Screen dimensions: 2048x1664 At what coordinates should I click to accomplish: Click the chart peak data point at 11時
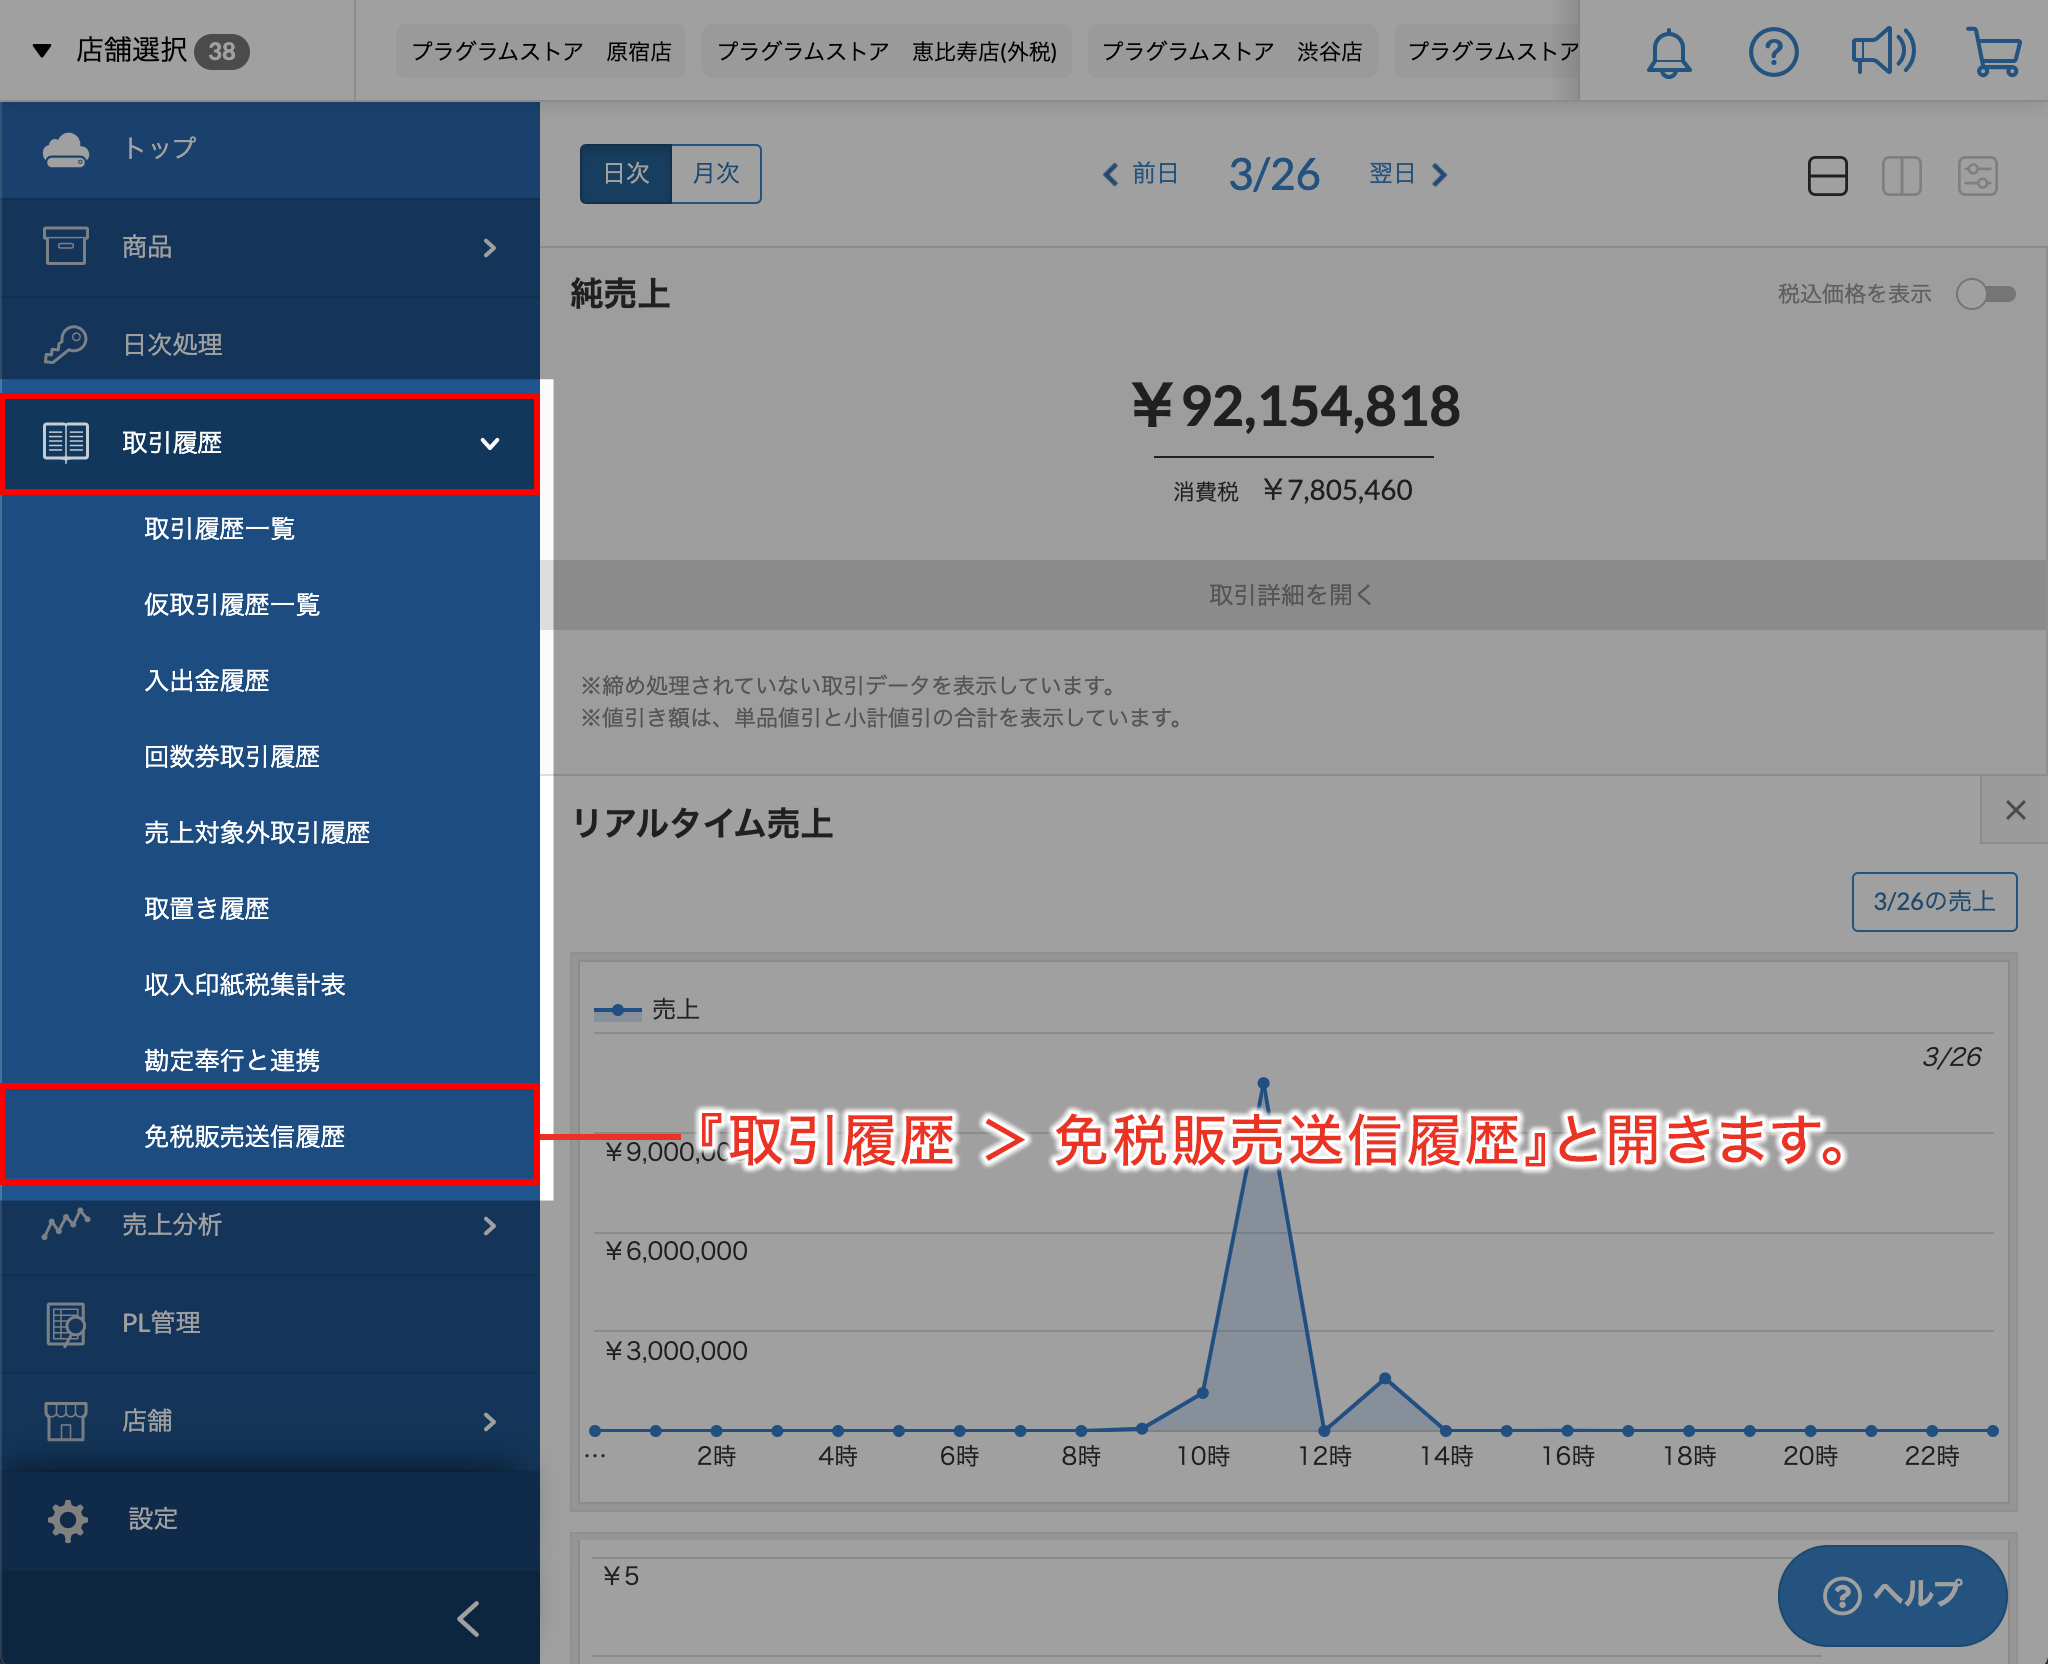1263,1083
